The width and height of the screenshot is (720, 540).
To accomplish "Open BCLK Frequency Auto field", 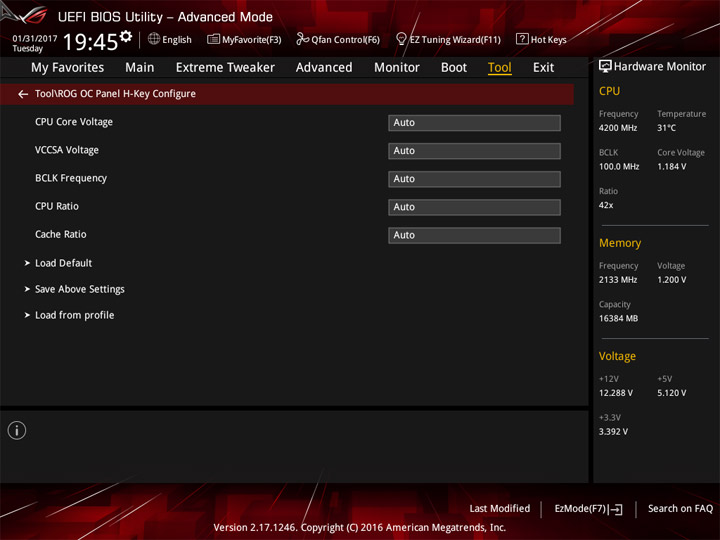I will tap(474, 179).
